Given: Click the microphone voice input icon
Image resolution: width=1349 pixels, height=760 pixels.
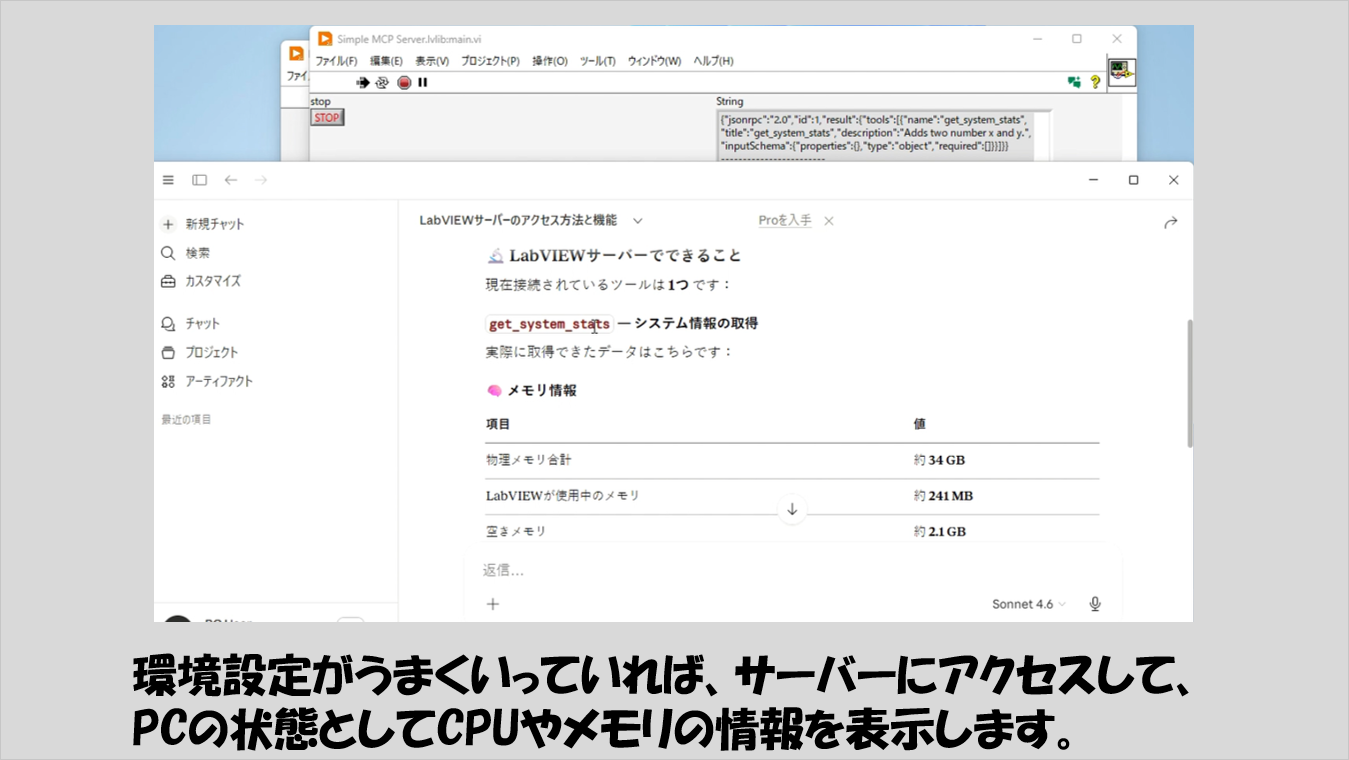Looking at the screenshot, I should pyautogui.click(x=1095, y=604).
